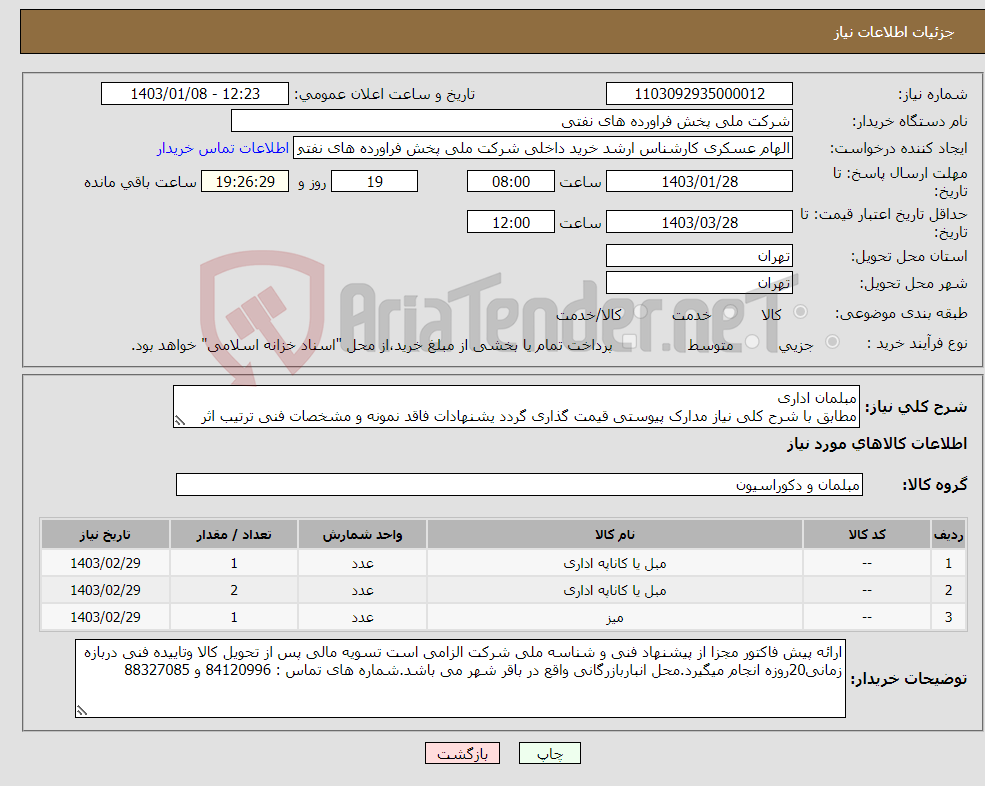Click row number 1 cell

pos(949,563)
